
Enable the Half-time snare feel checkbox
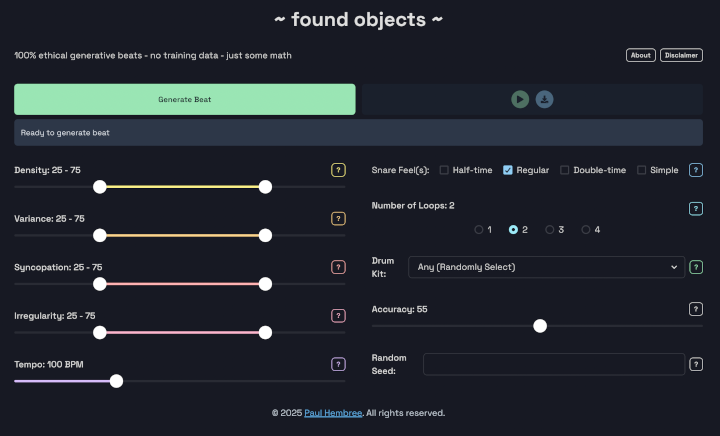point(444,170)
